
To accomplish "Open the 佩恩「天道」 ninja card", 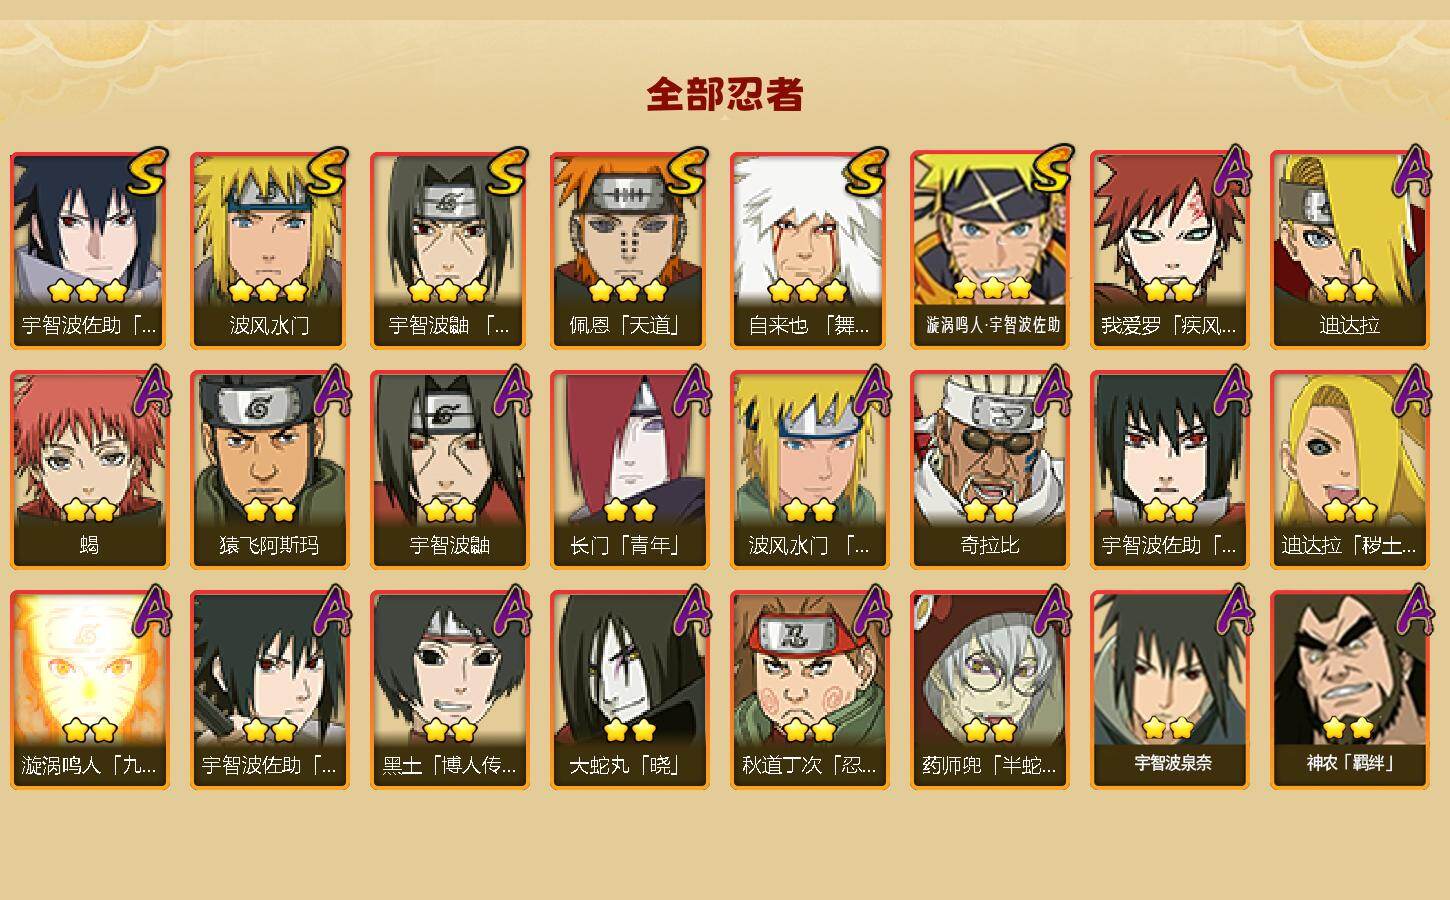I will [x=629, y=250].
